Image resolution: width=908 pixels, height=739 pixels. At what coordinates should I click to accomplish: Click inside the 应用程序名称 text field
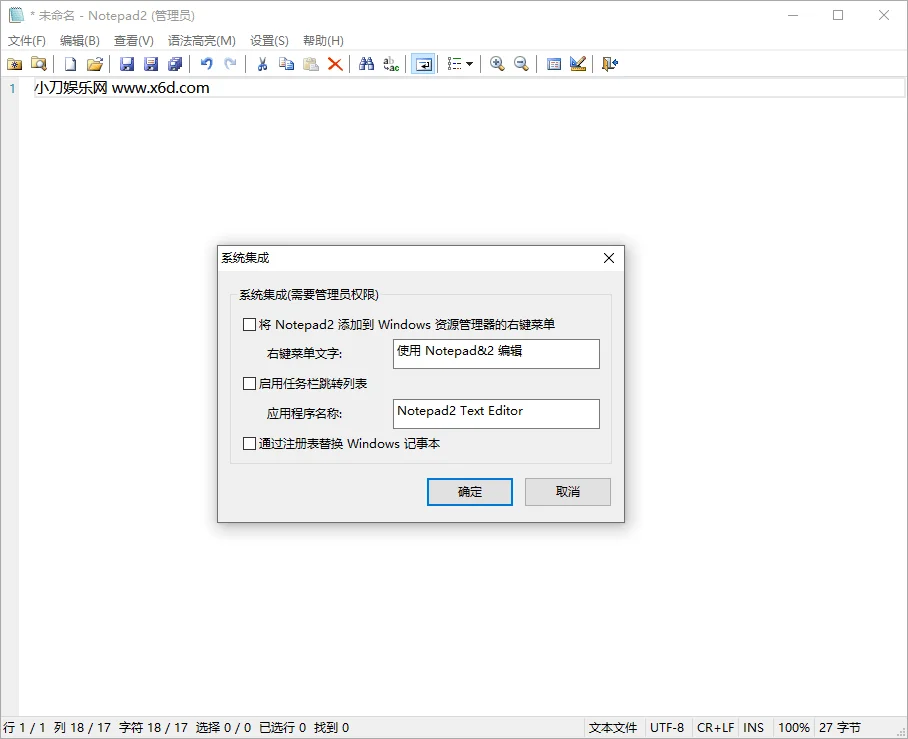pos(496,413)
